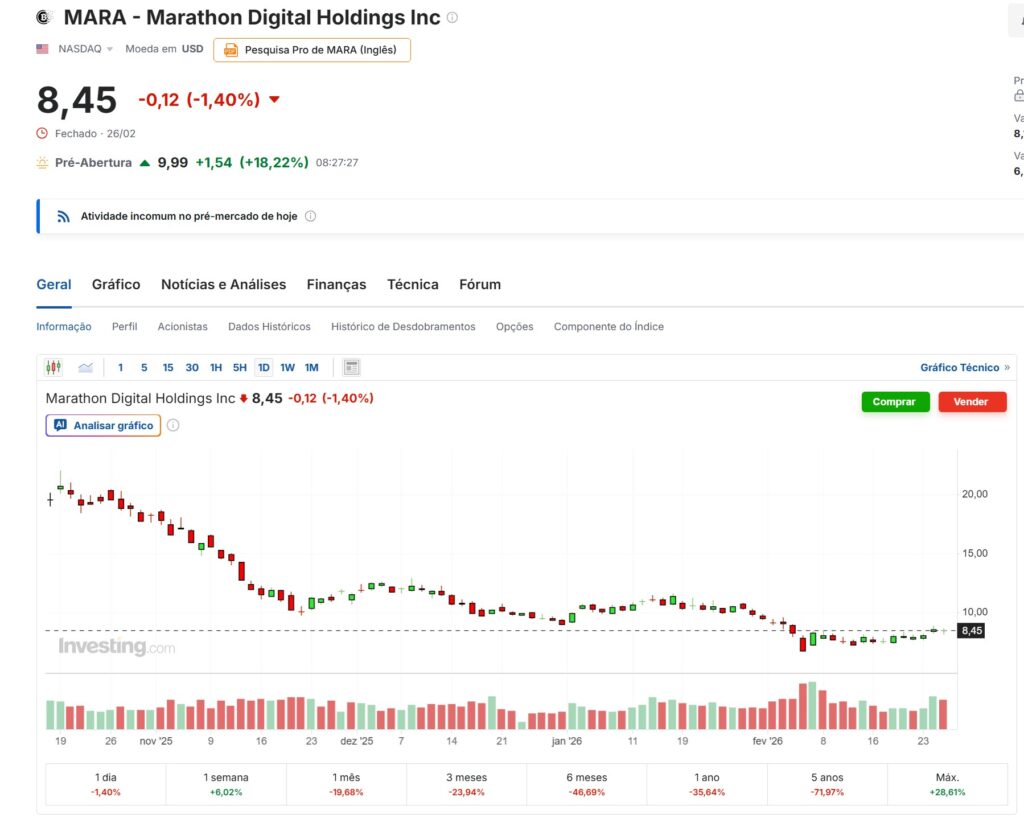Screen dimensions: 1024x822
Task: Open Dados Históricos sub-tab
Action: coord(269,326)
